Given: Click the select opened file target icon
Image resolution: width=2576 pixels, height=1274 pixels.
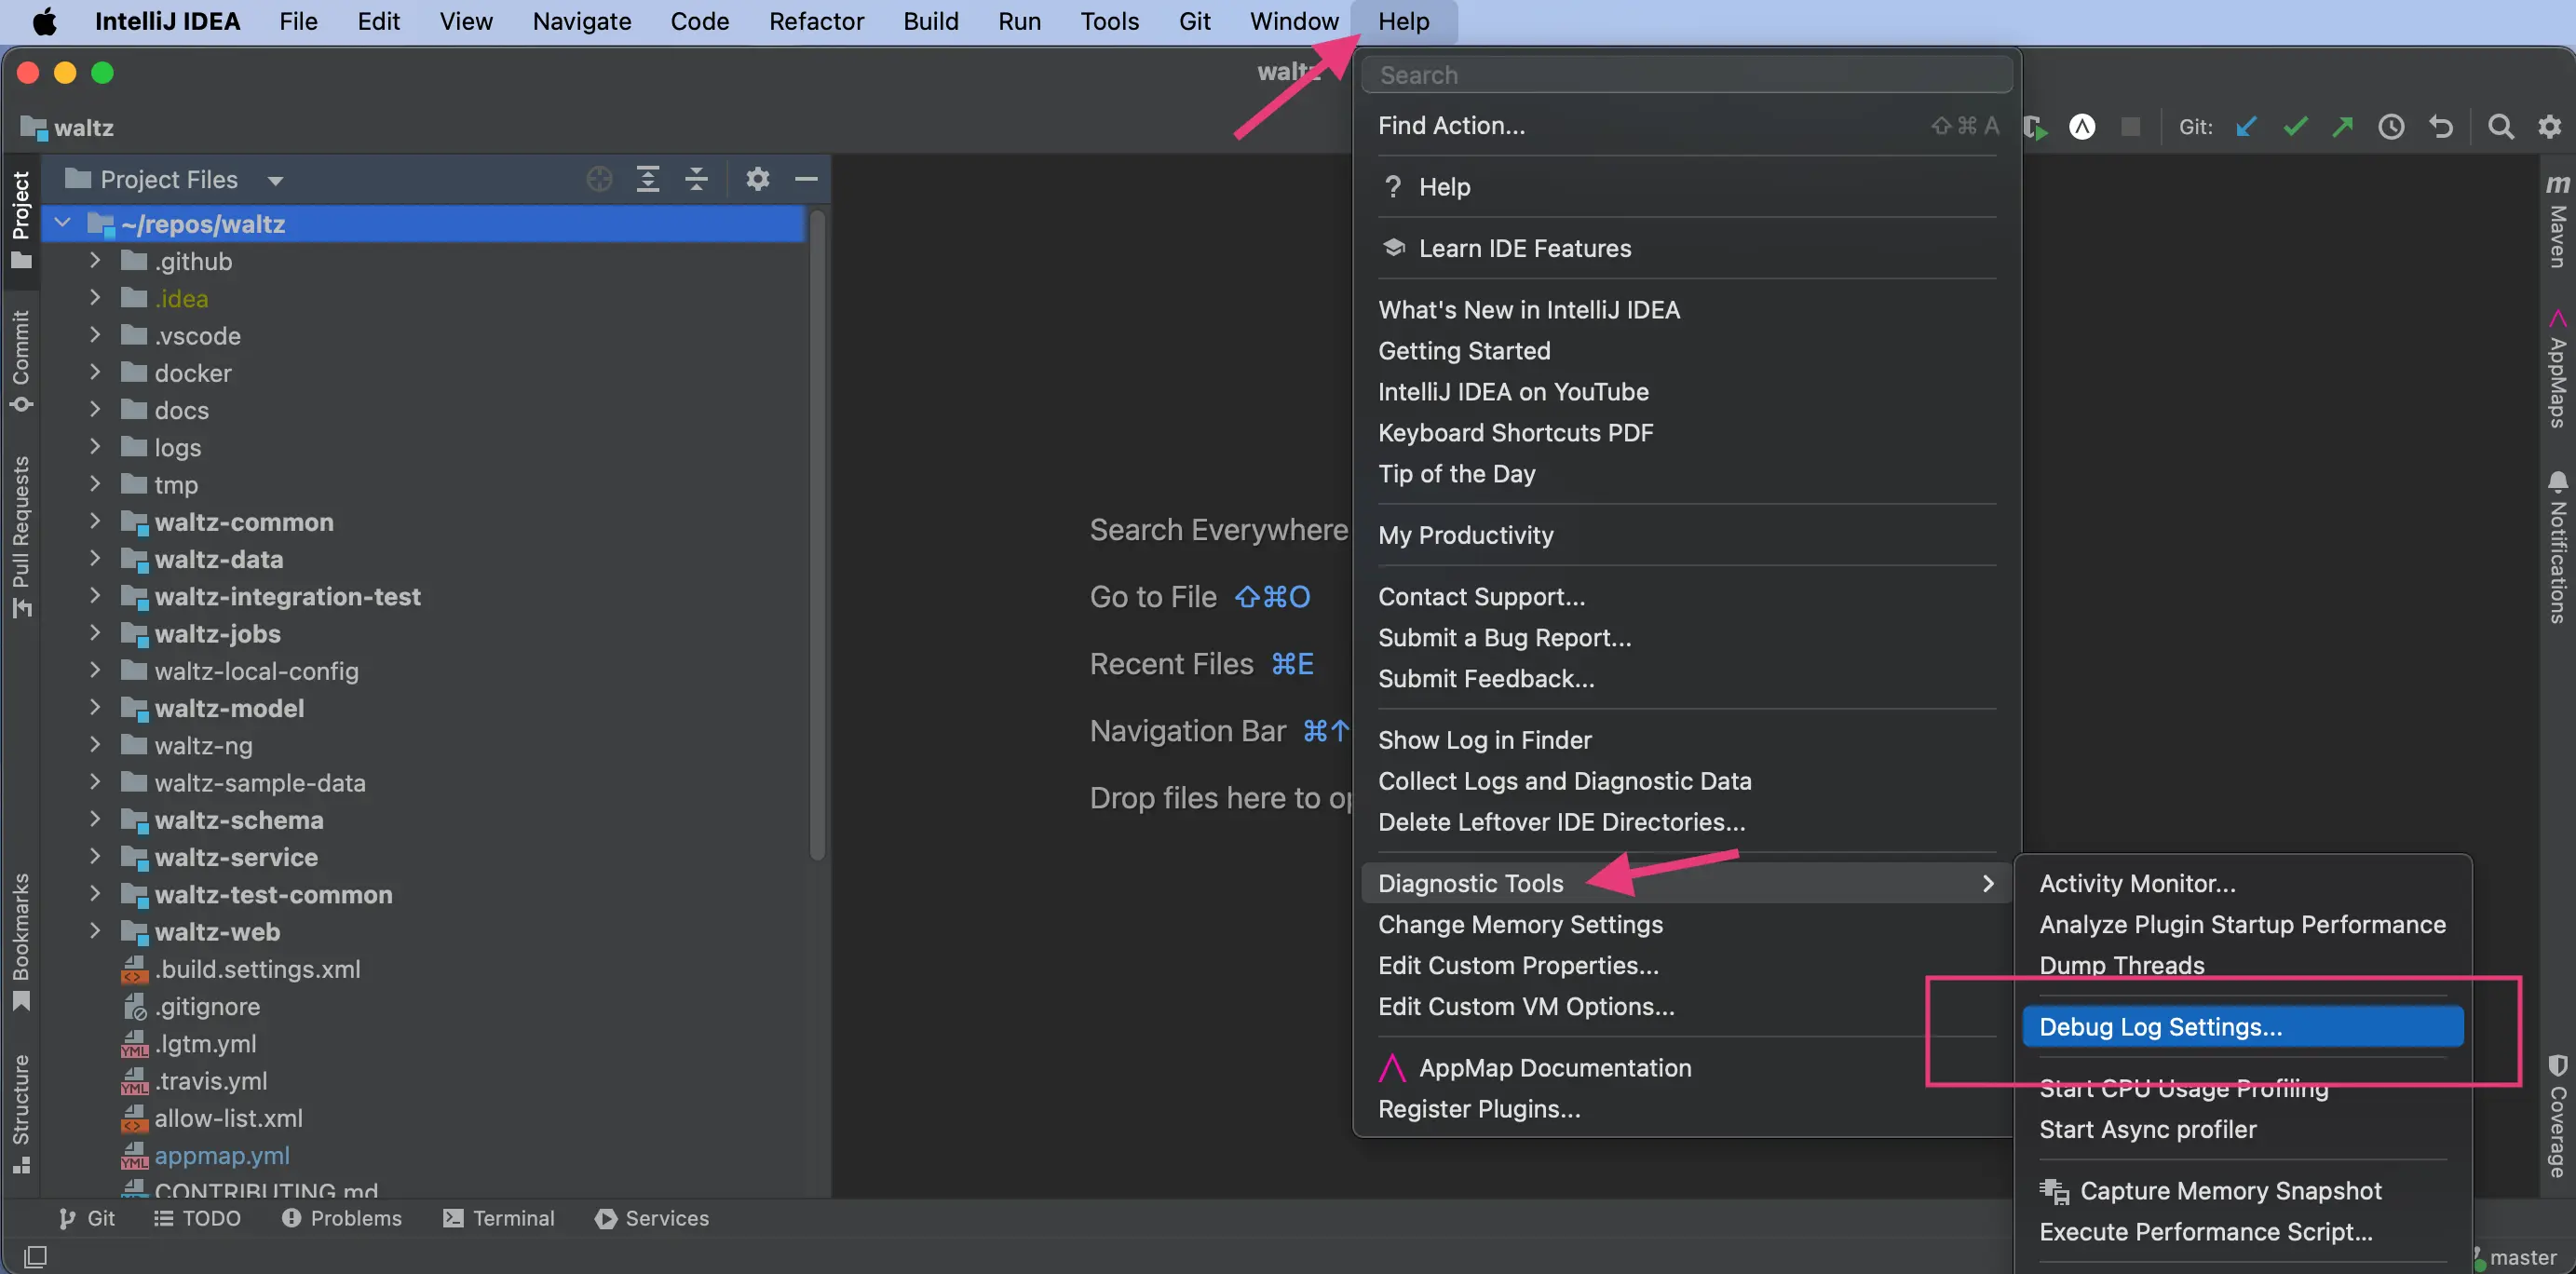Looking at the screenshot, I should tap(599, 179).
